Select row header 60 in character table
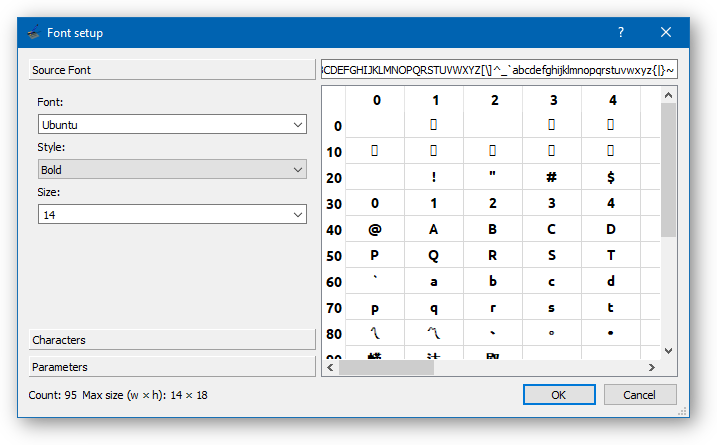717x445 pixels. (x=334, y=282)
